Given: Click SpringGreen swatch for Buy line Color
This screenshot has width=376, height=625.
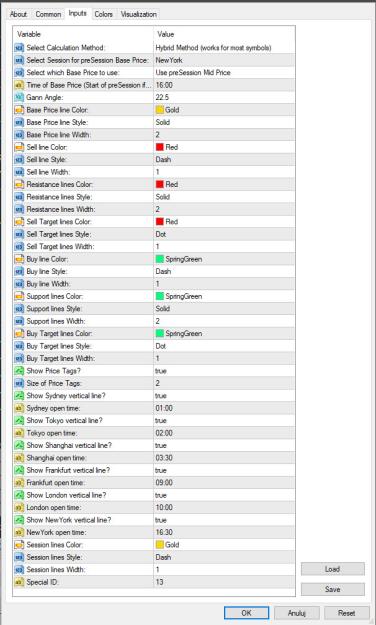Looking at the screenshot, I should (160, 259).
